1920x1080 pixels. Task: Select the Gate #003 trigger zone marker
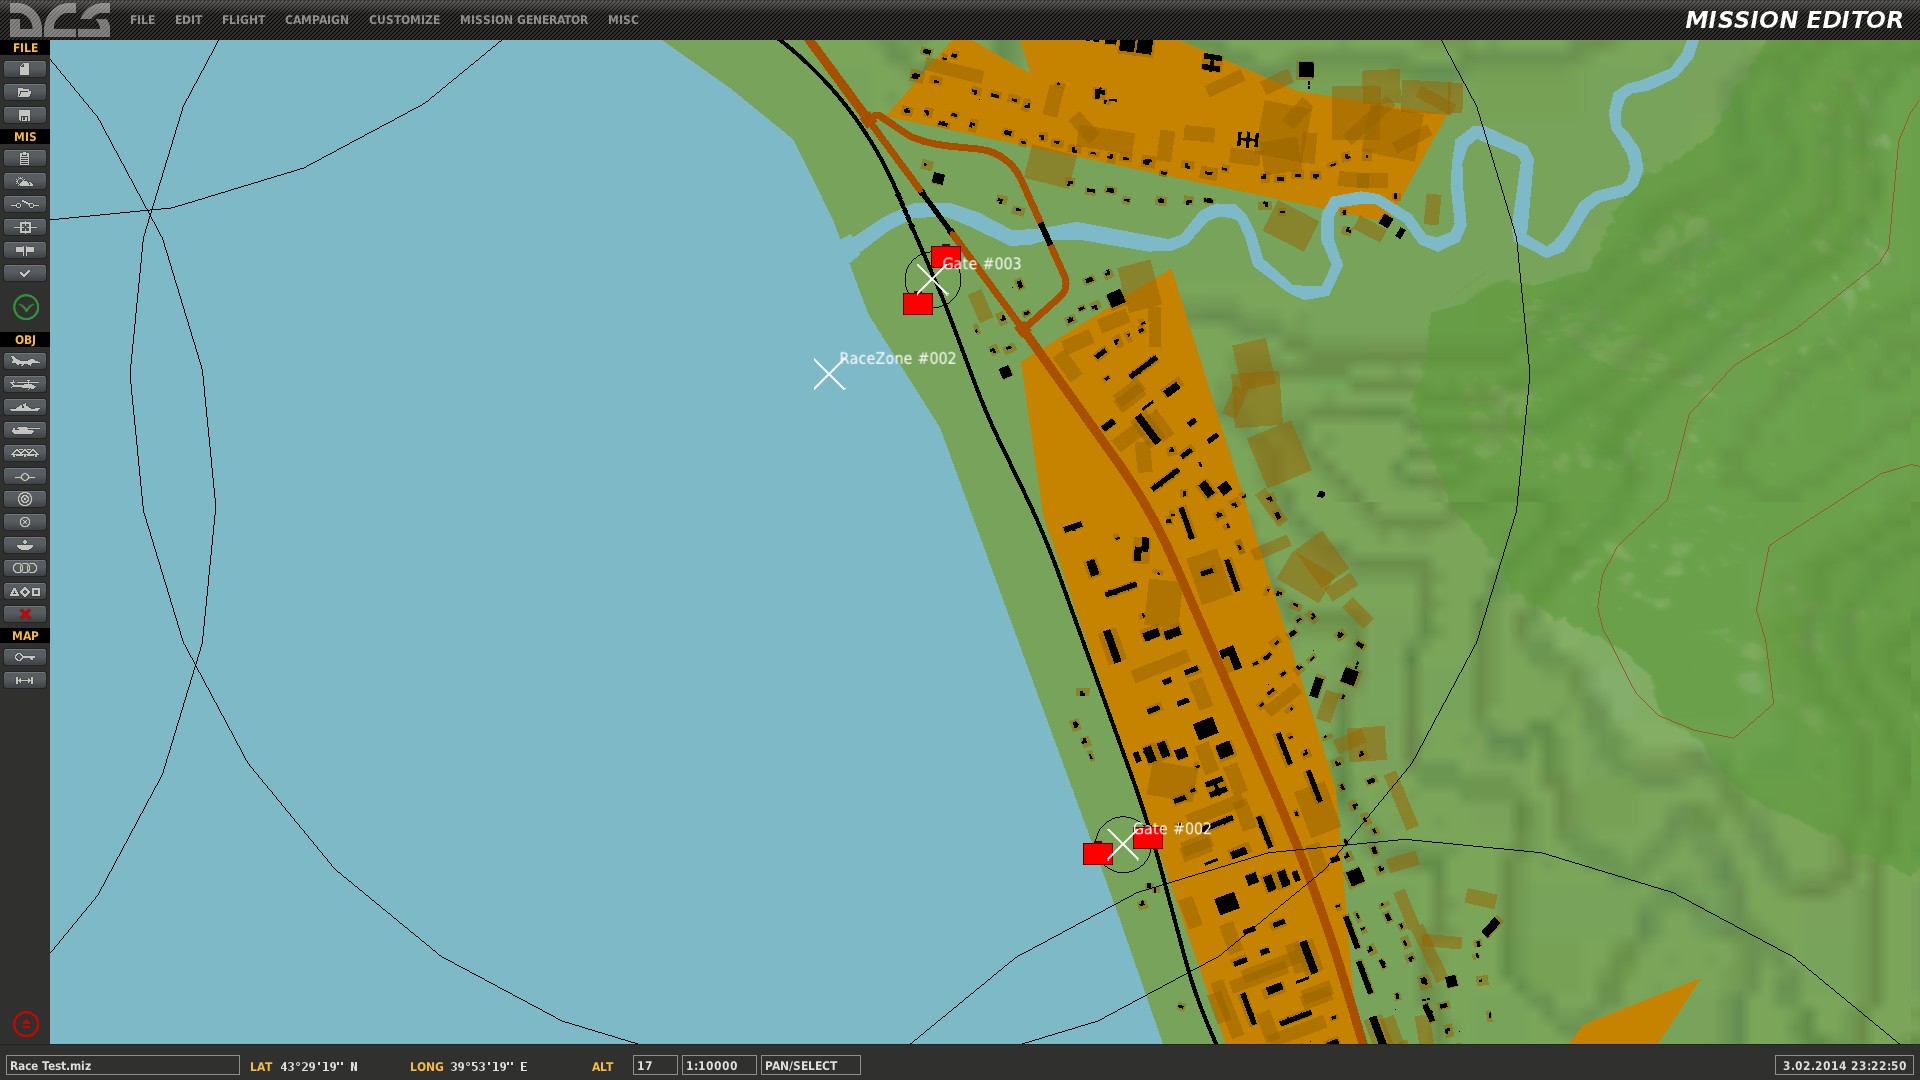tap(932, 279)
